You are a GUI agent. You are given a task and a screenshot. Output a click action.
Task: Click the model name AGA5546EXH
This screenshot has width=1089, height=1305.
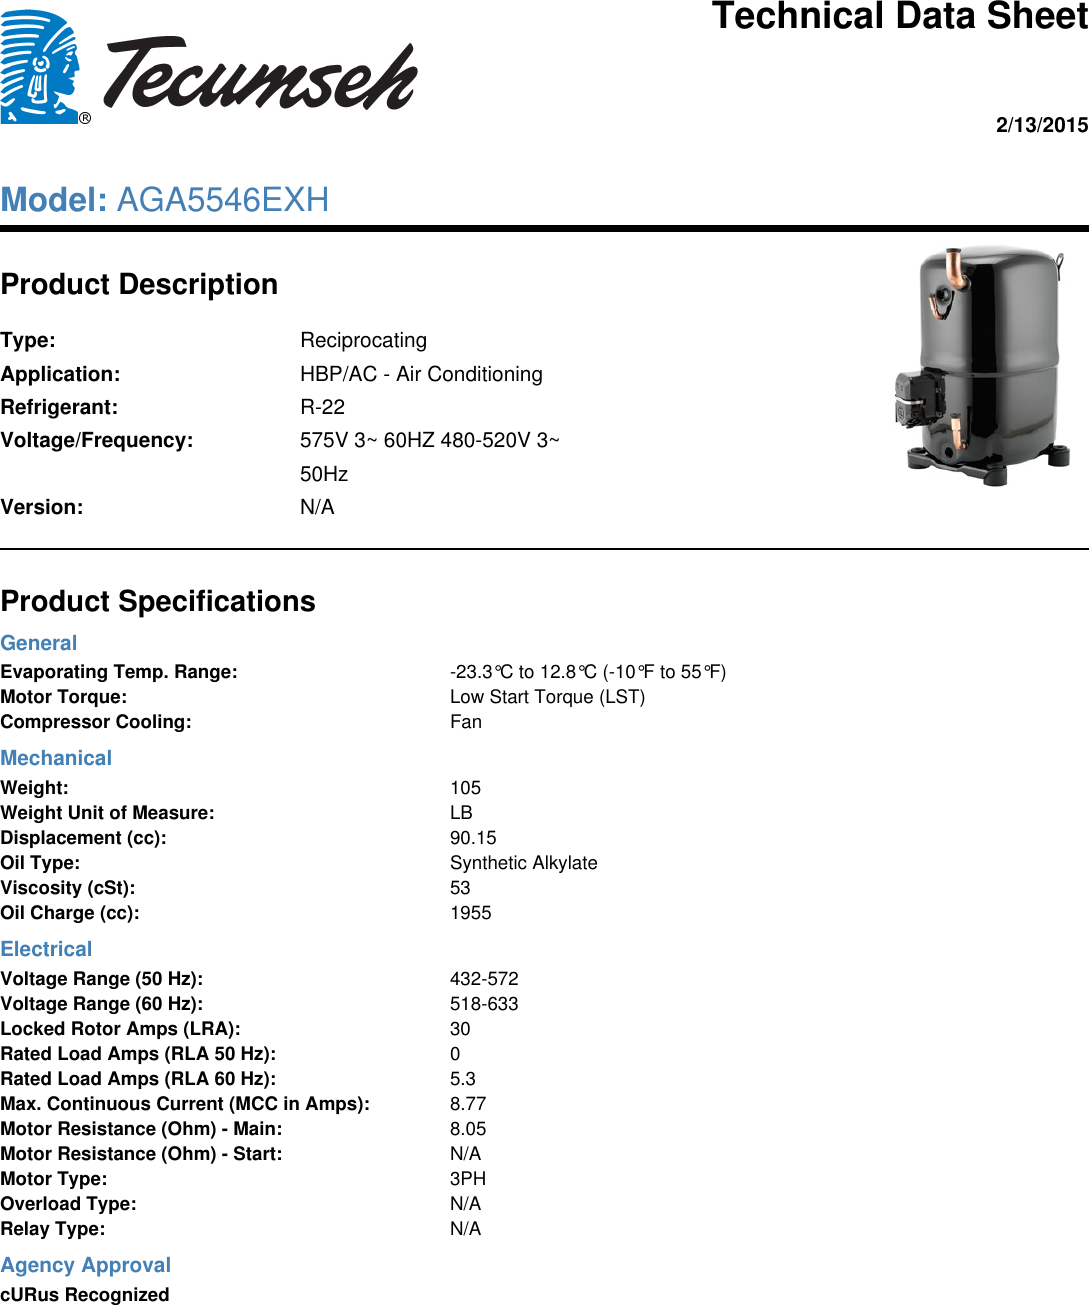tap(222, 199)
